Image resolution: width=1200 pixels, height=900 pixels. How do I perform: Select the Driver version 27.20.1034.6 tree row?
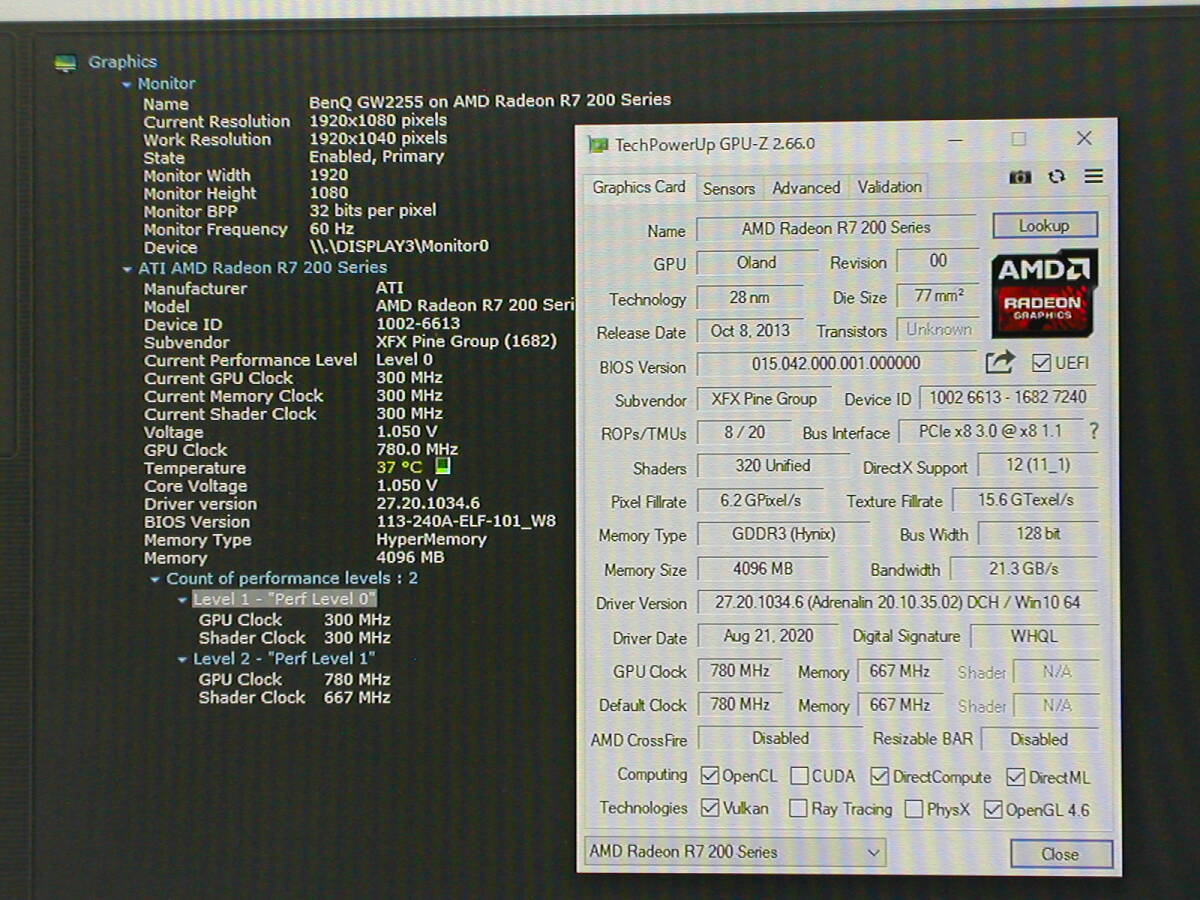point(311,504)
